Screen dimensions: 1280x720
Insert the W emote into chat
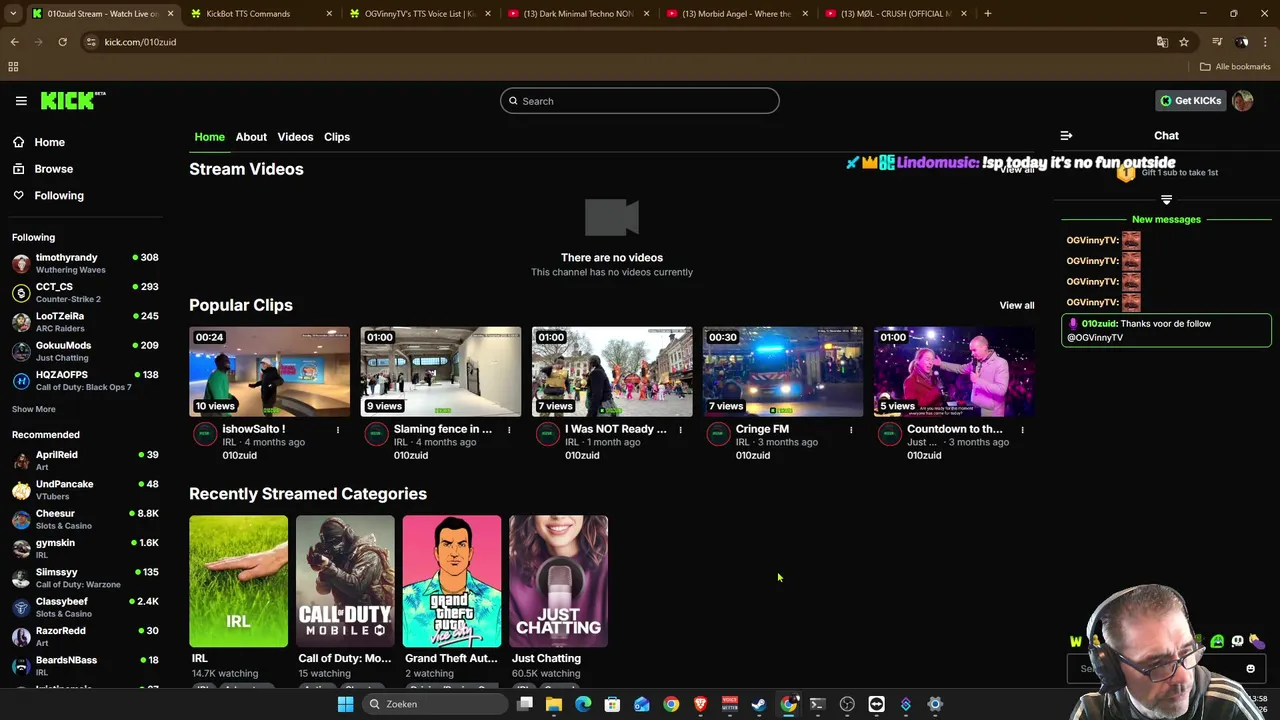tap(1076, 642)
